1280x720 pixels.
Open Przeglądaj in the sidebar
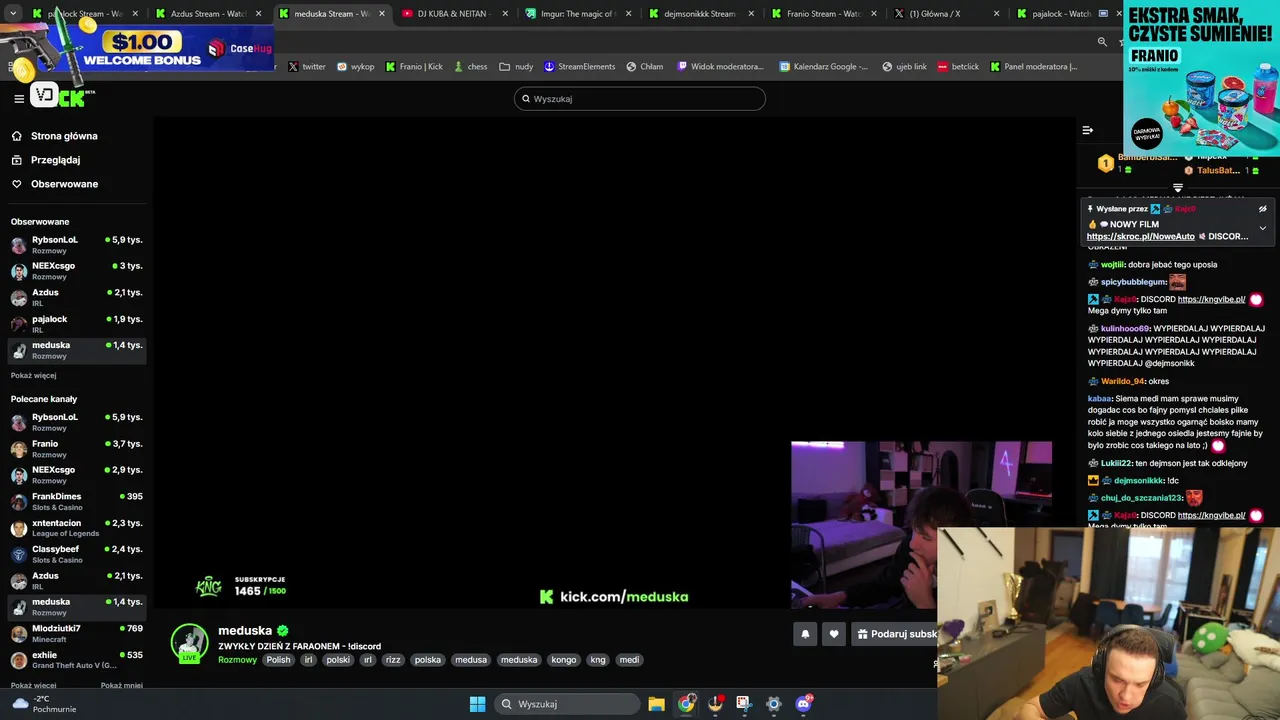tap(55, 160)
